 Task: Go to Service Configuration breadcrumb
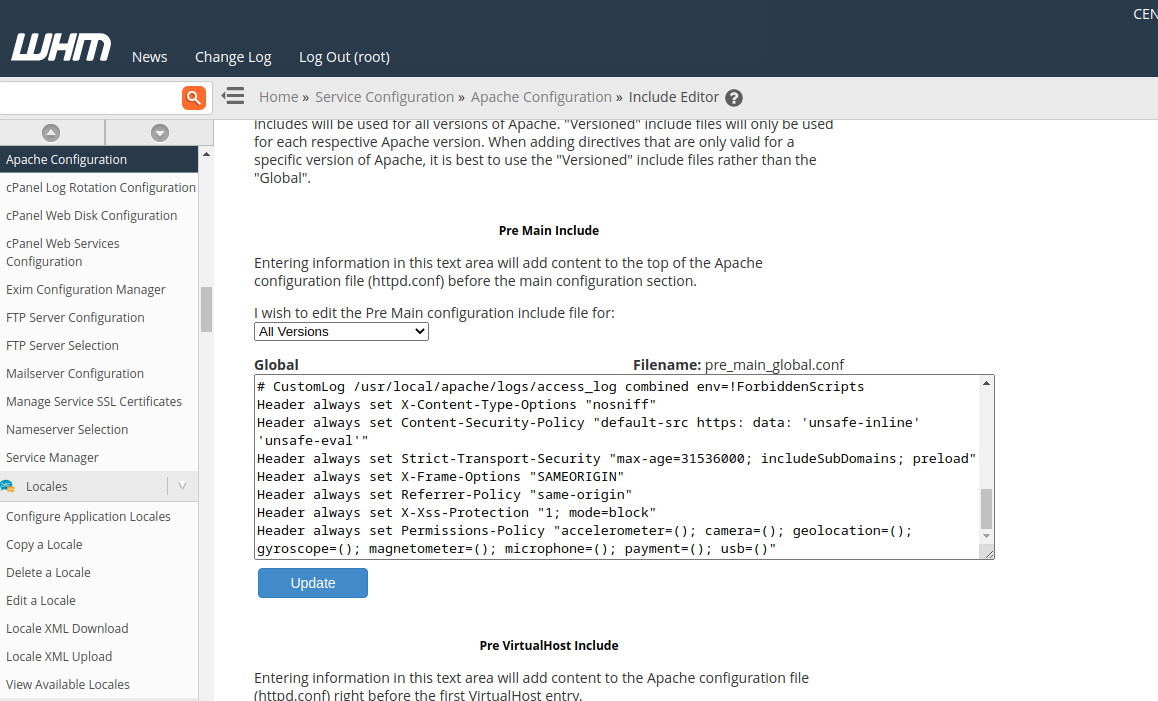tap(384, 97)
